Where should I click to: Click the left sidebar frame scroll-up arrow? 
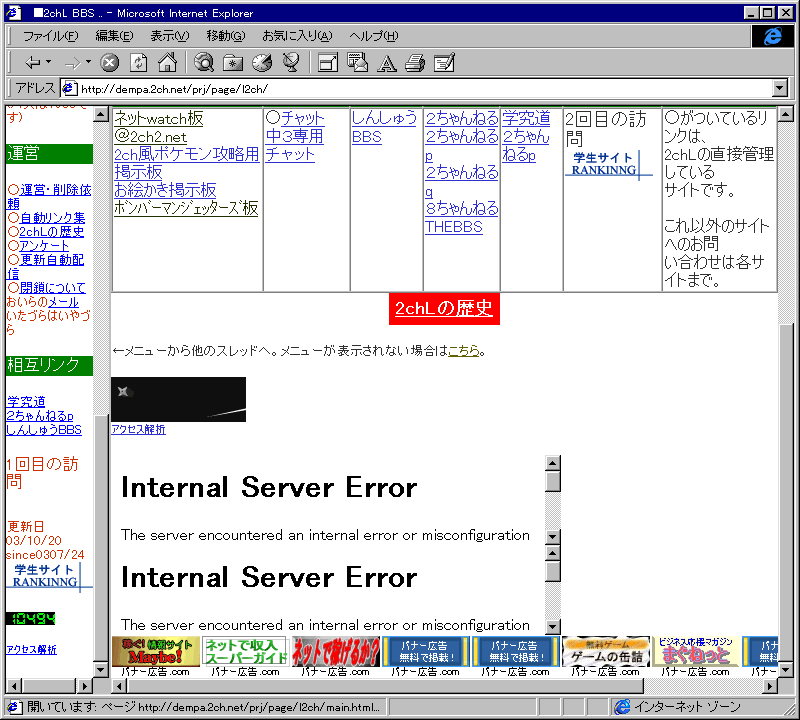click(101, 114)
